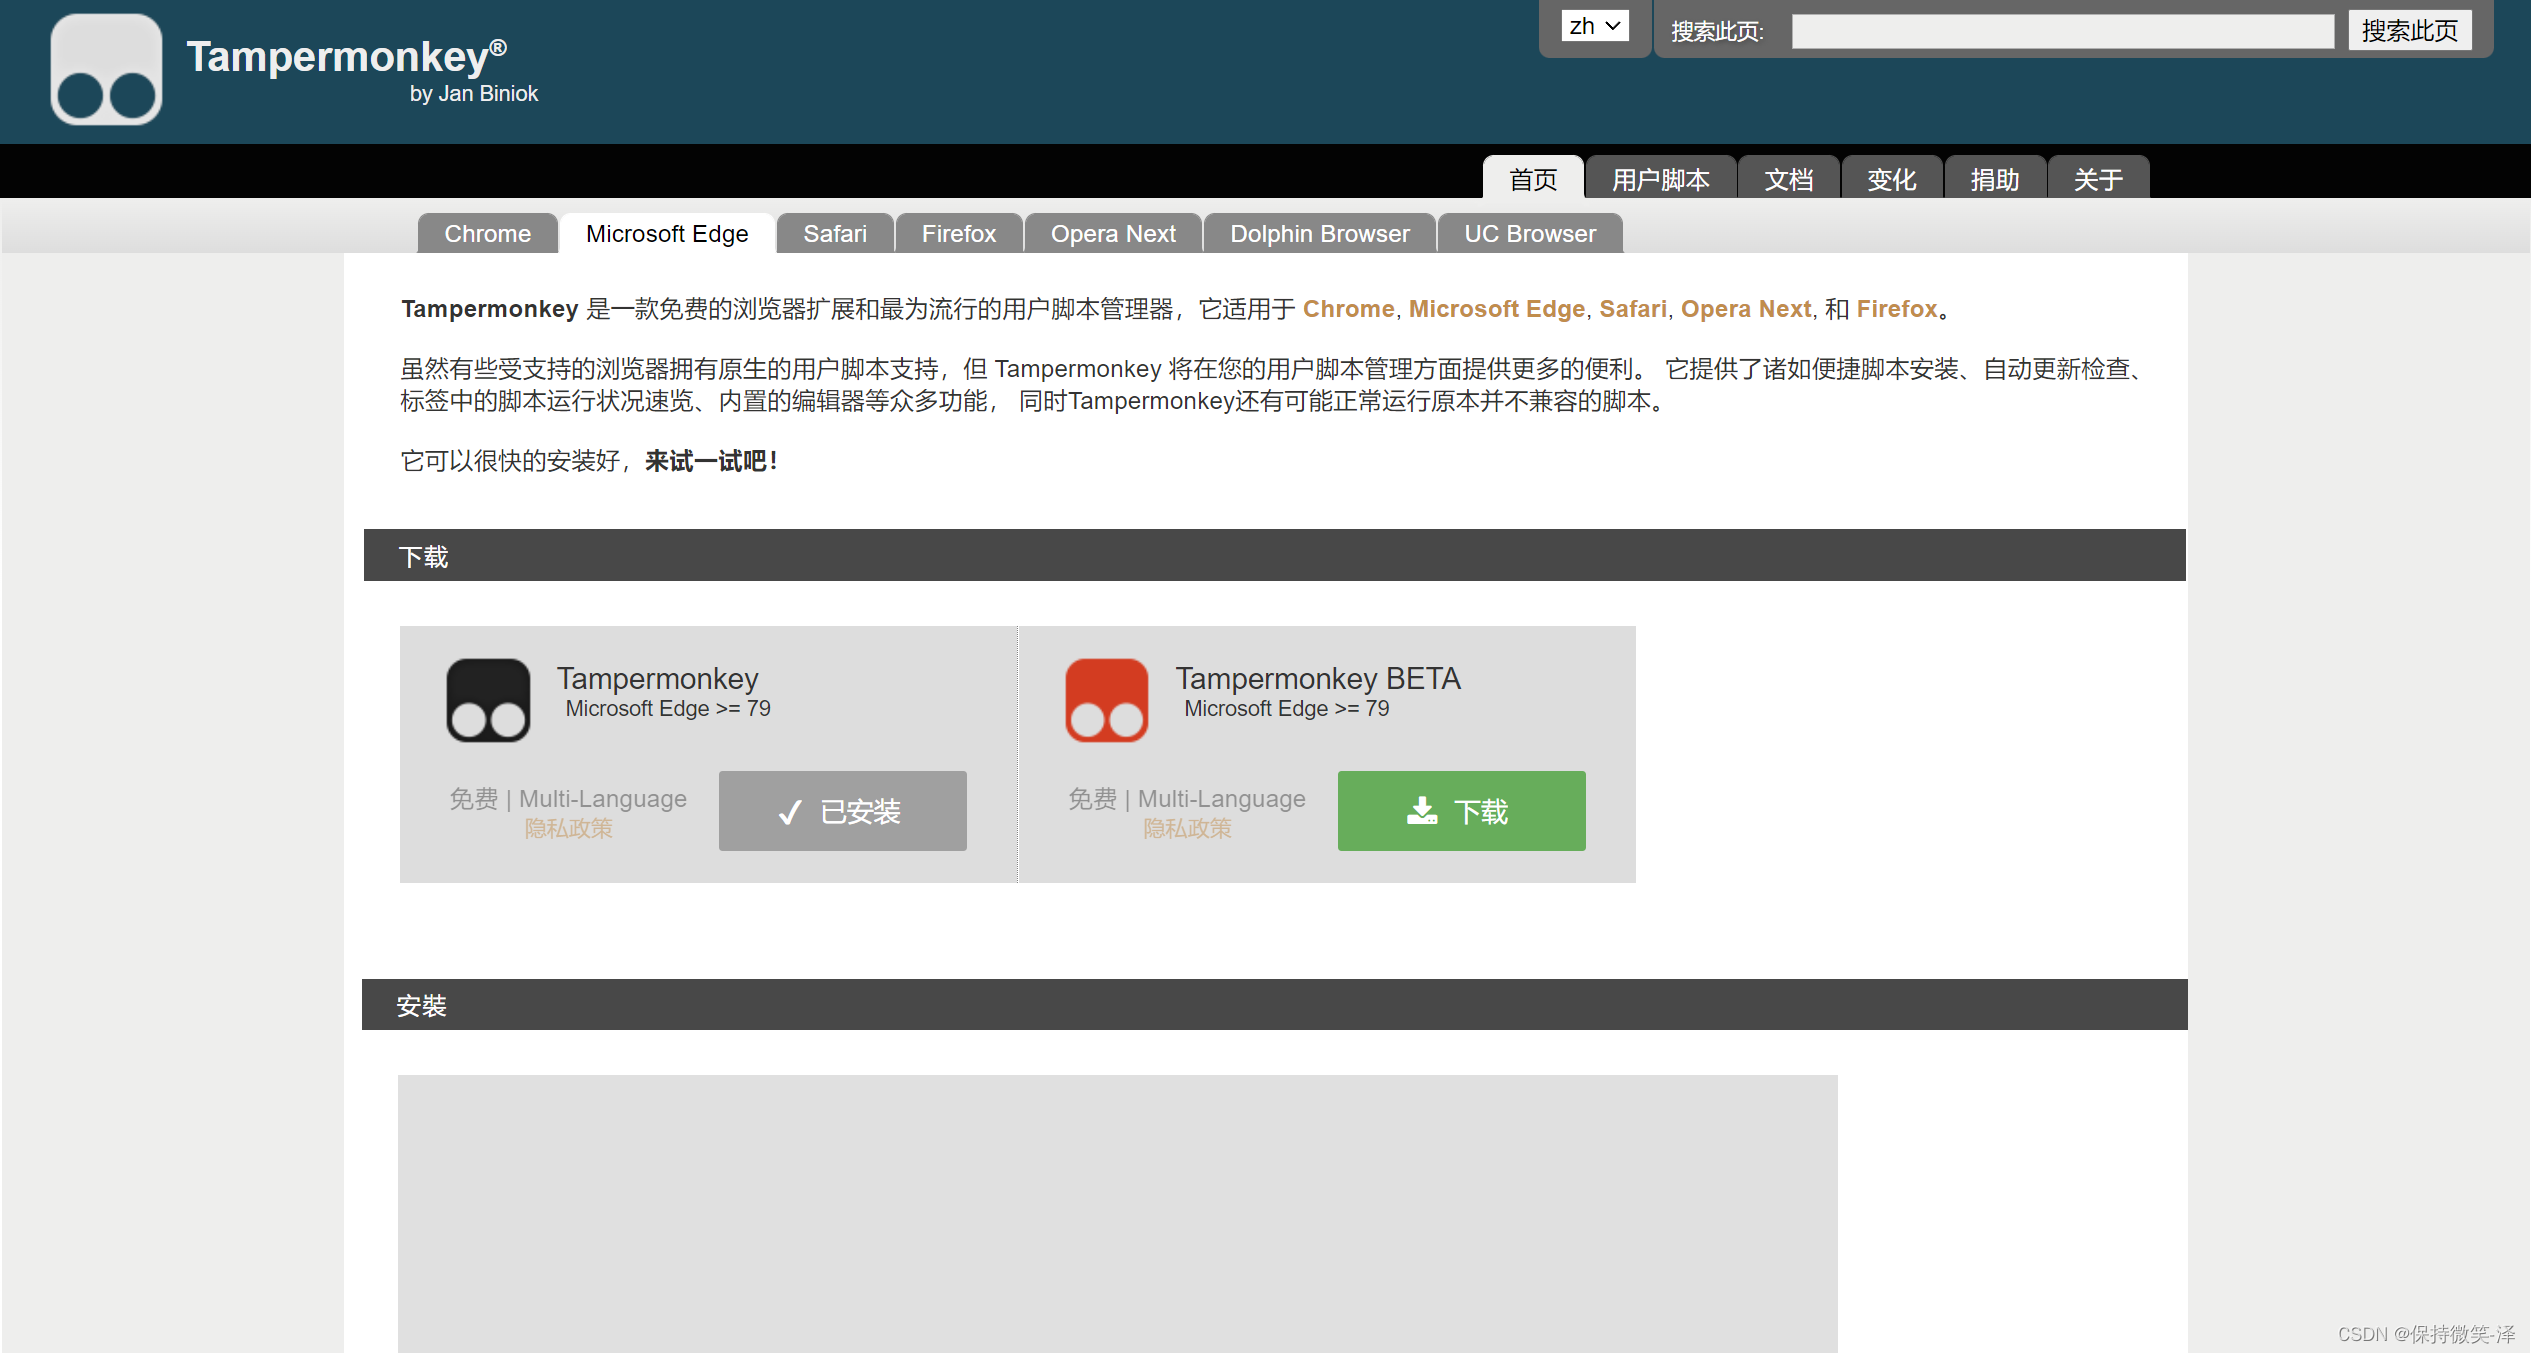Follow the Microsoft Edge link in the intro text
The width and height of the screenshot is (2531, 1353).
(1497, 309)
